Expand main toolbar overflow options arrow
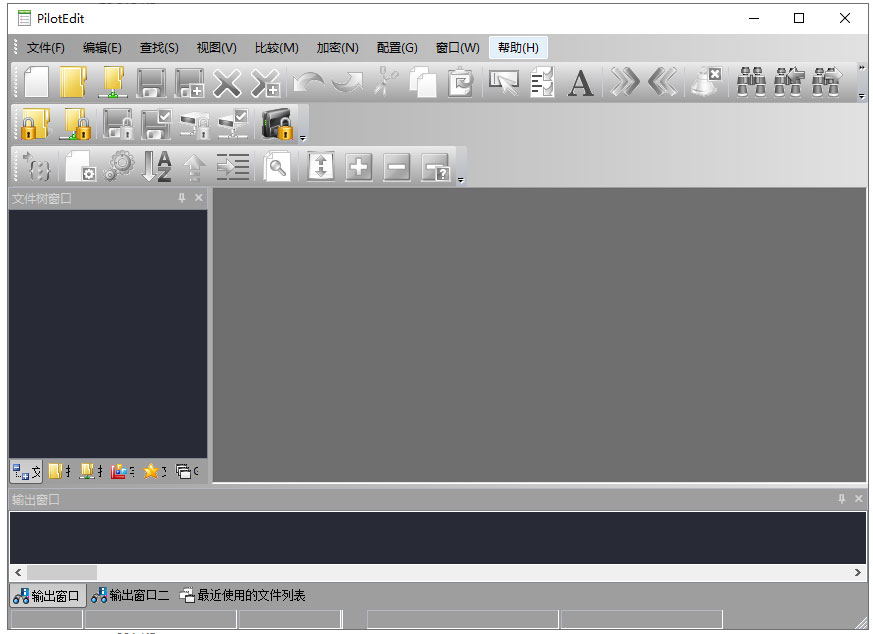 pos(861,96)
